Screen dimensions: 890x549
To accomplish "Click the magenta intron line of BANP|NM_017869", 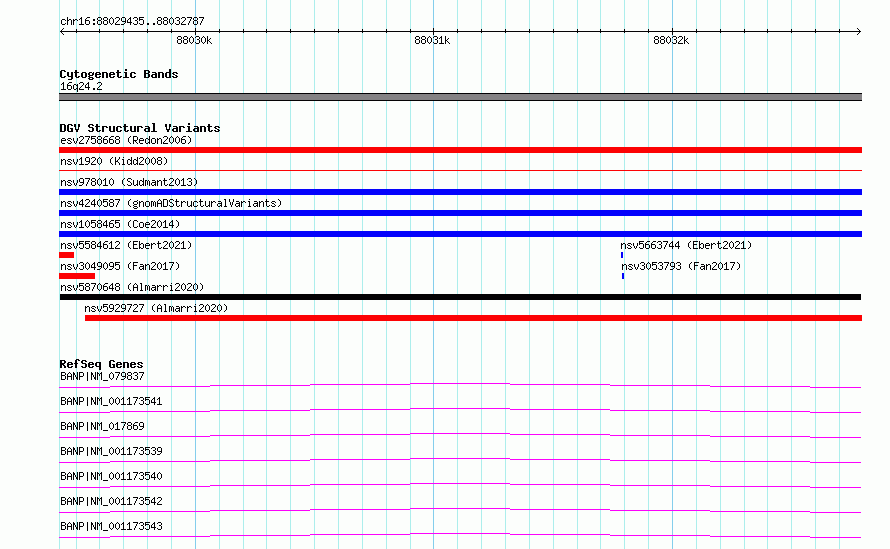I will [460, 435].
